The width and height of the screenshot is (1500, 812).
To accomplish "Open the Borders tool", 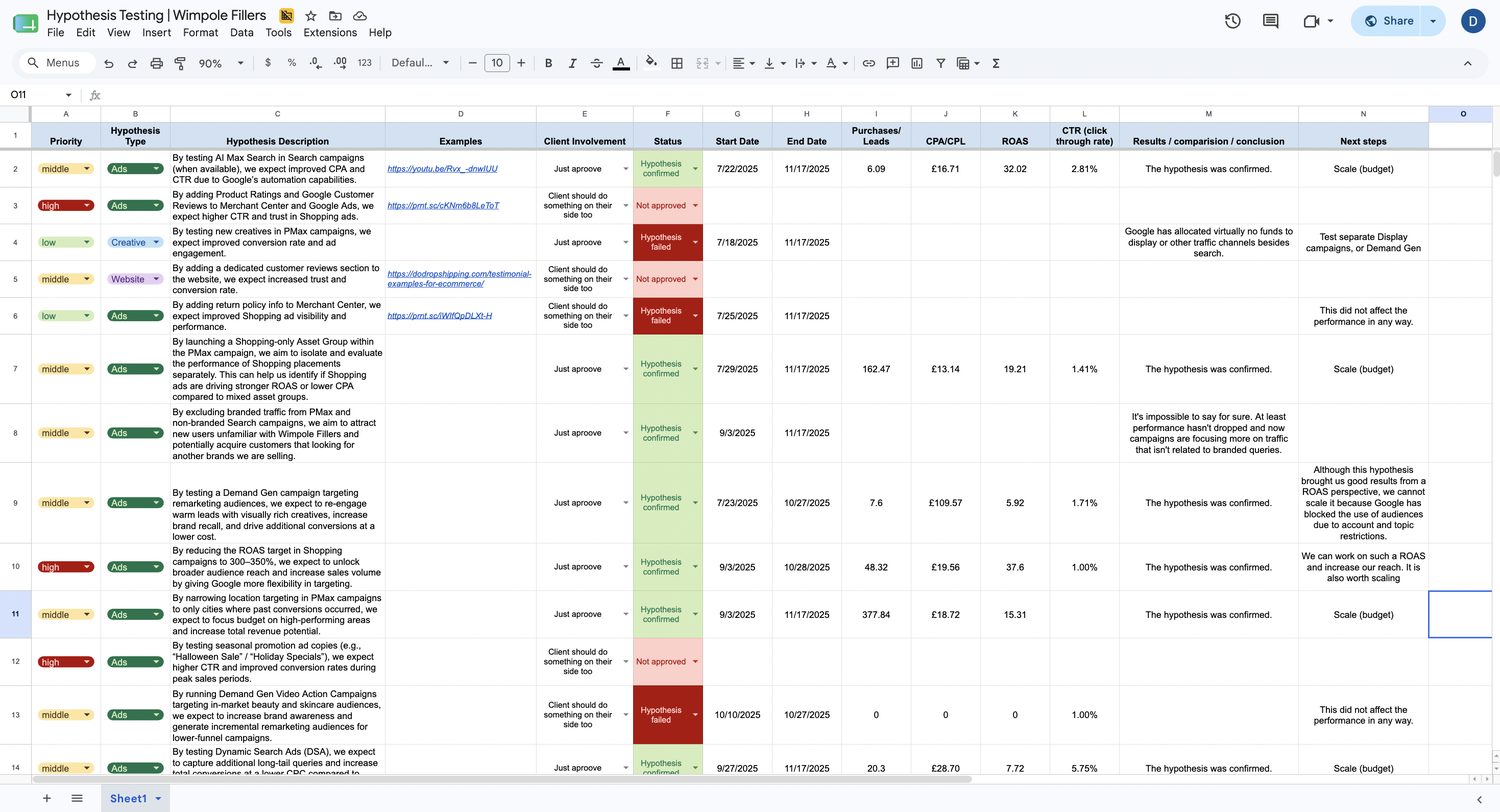I will click(x=677, y=63).
